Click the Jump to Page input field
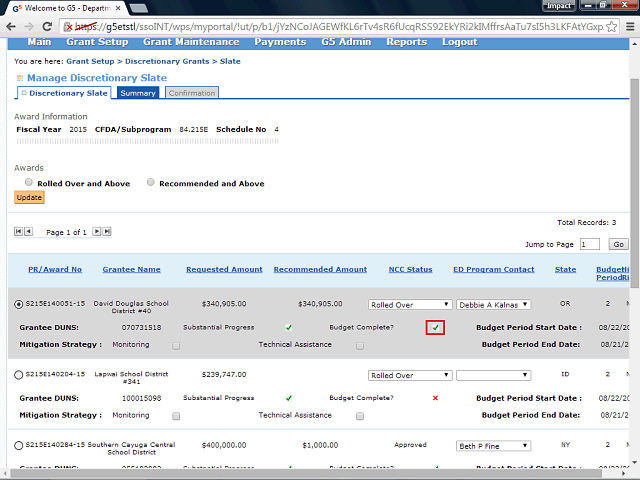The height and width of the screenshot is (480, 640). pyautogui.click(x=590, y=244)
